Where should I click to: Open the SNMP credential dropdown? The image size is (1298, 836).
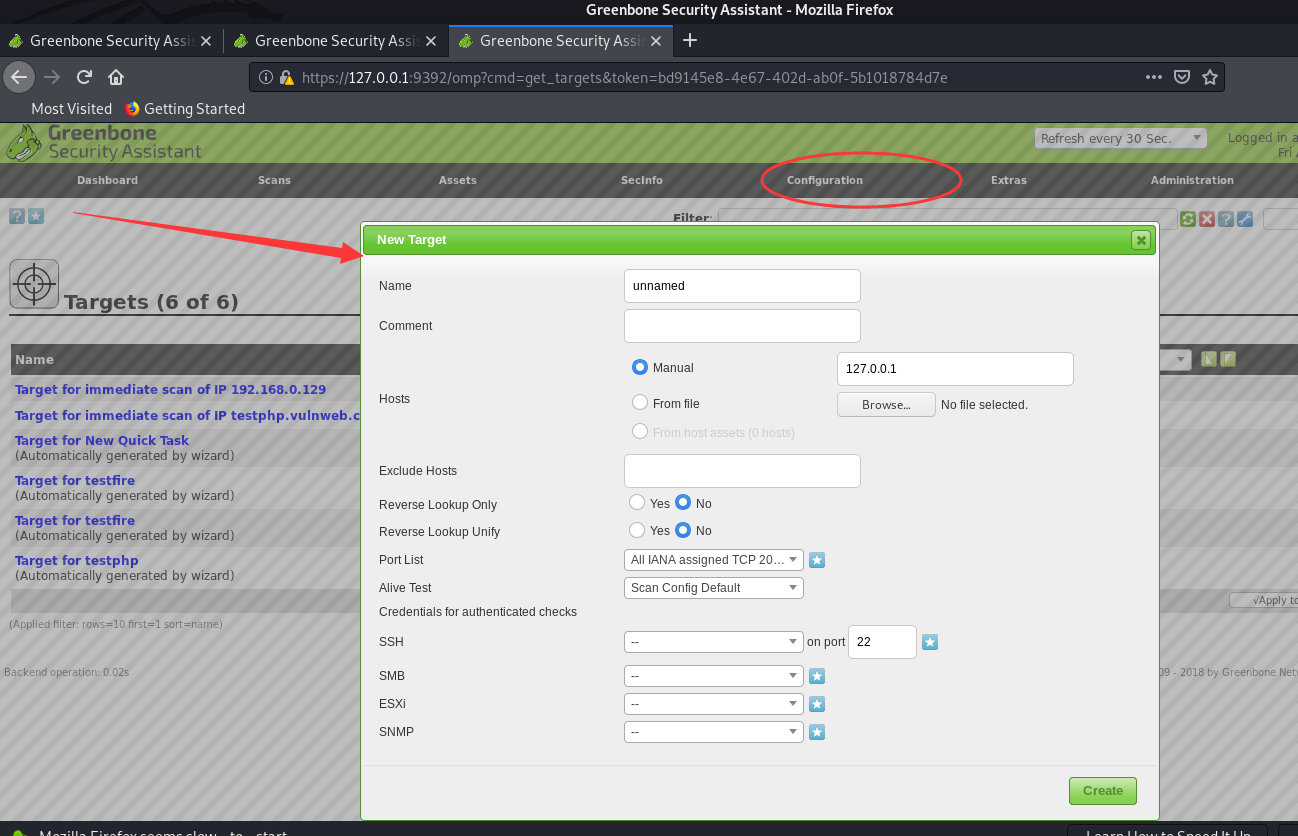[x=714, y=732]
